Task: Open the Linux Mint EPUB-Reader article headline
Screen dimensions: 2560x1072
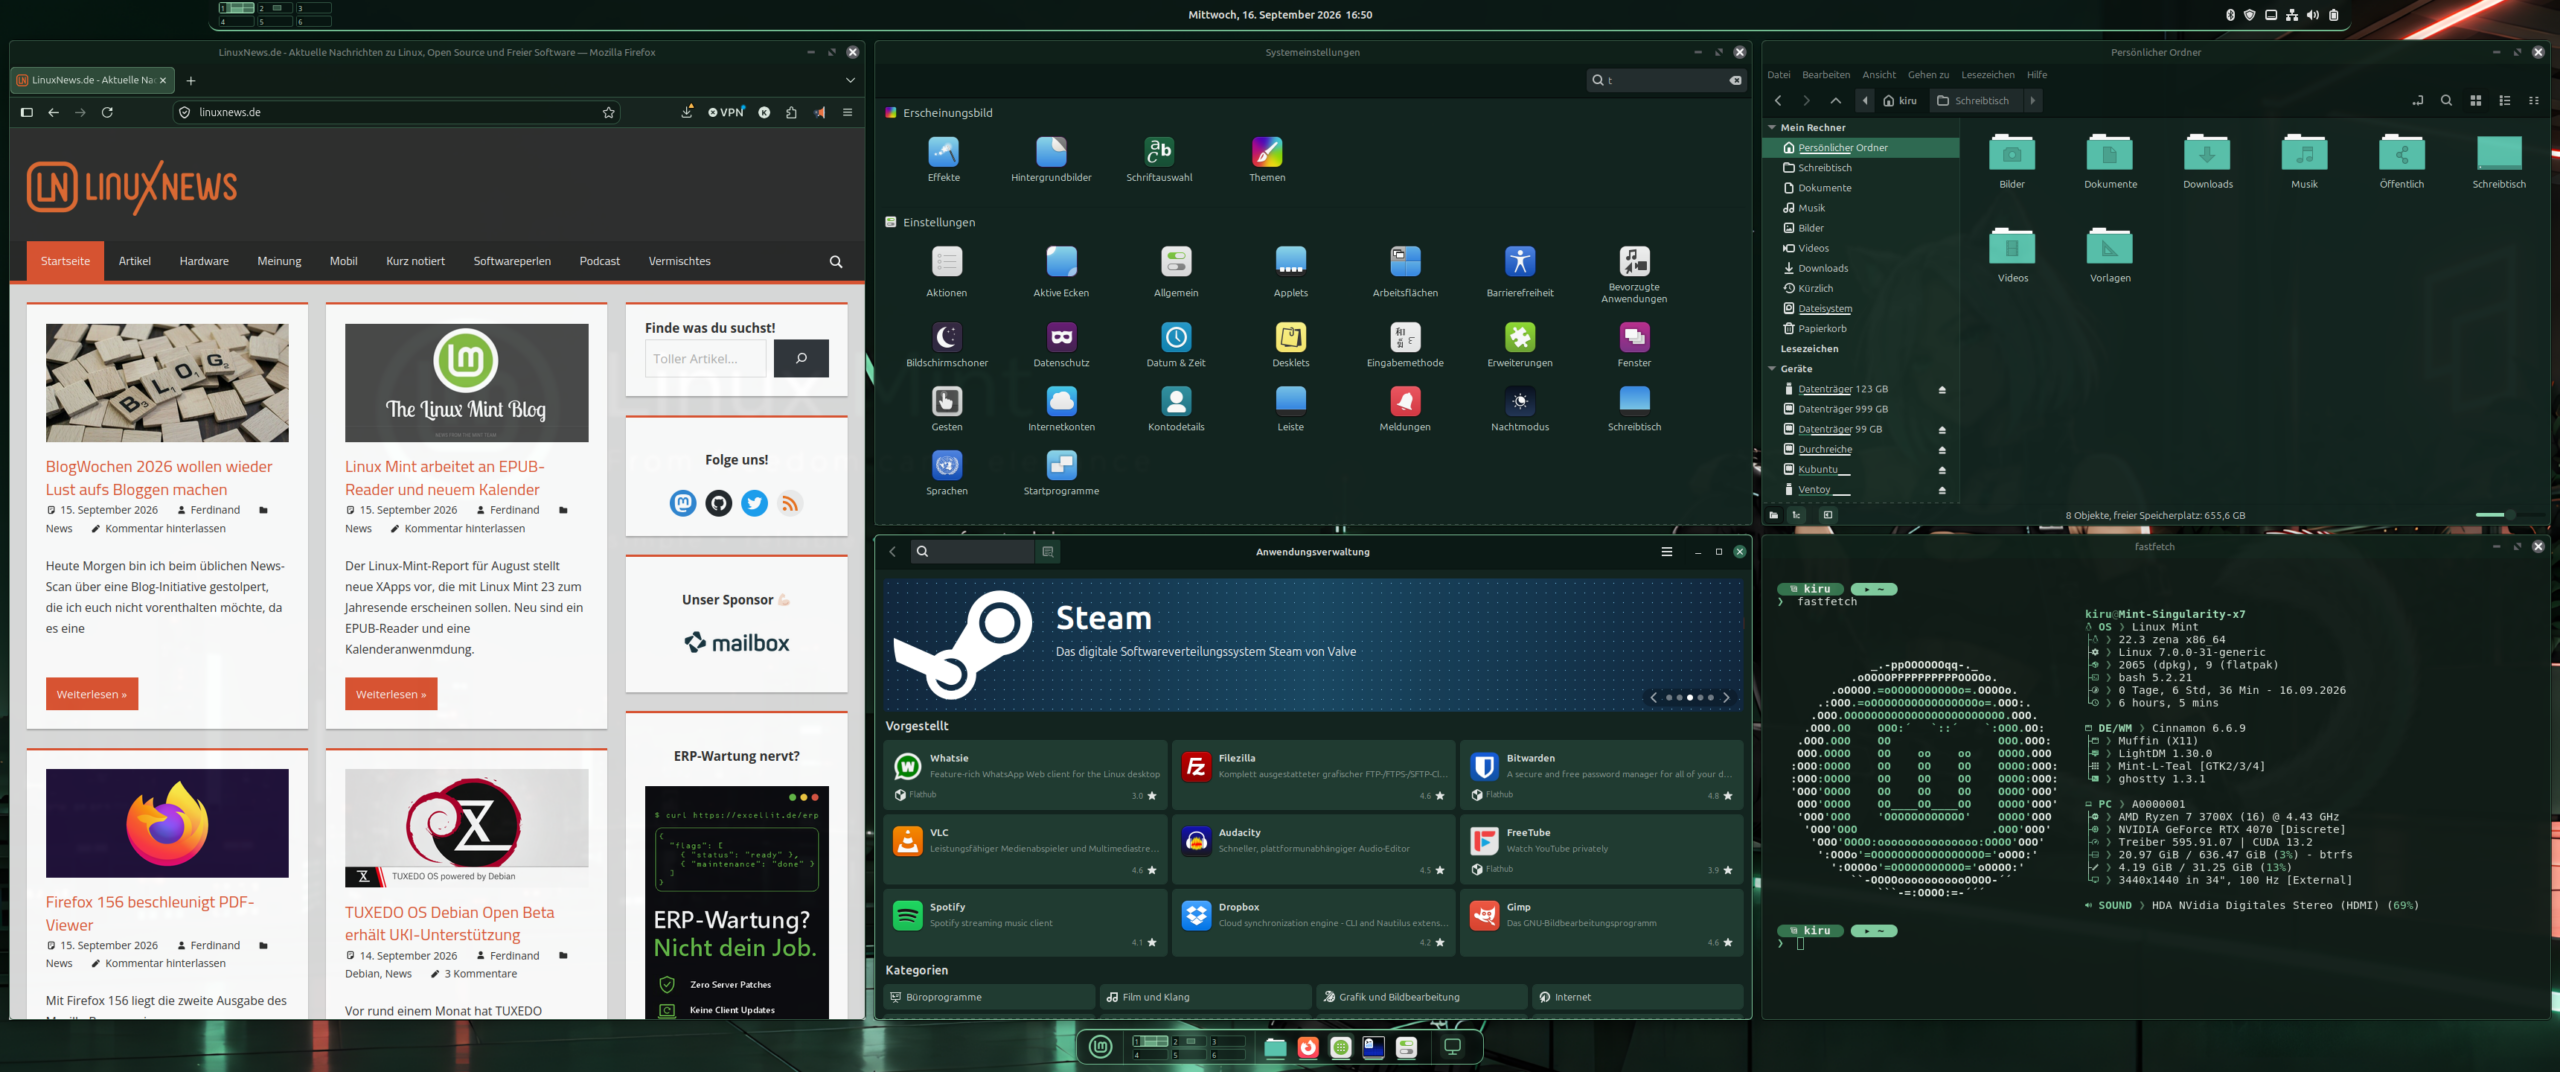Action: tap(443, 478)
